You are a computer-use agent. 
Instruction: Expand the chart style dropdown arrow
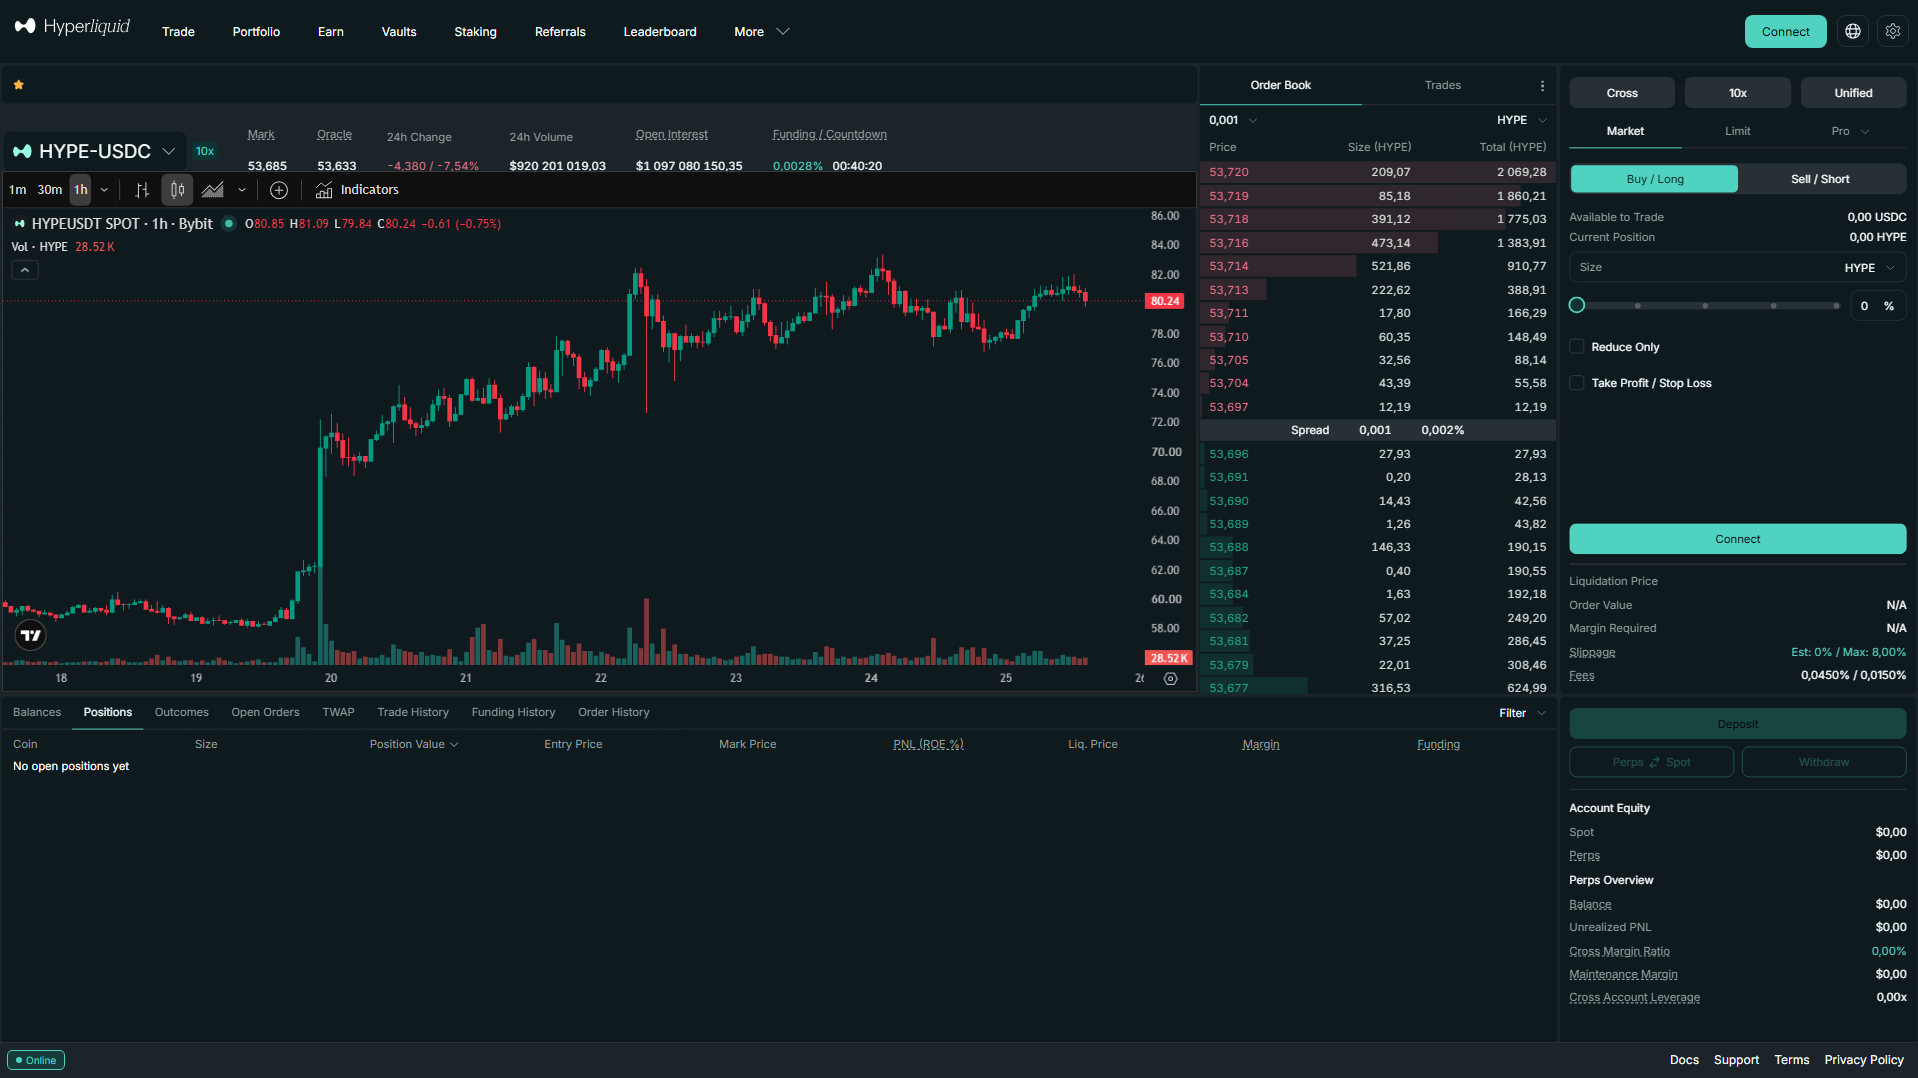(241, 190)
